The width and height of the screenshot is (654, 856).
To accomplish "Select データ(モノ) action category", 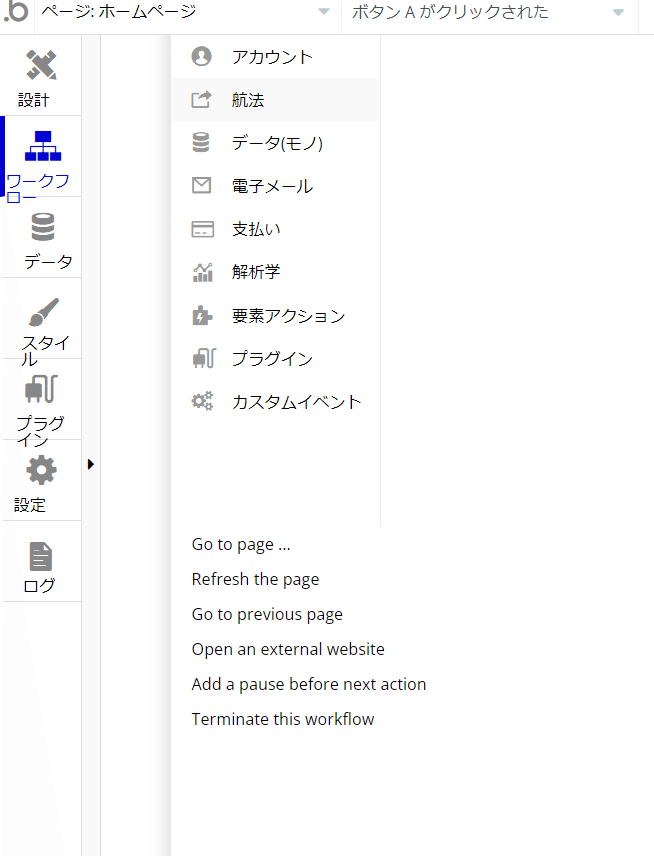I will [x=276, y=142].
